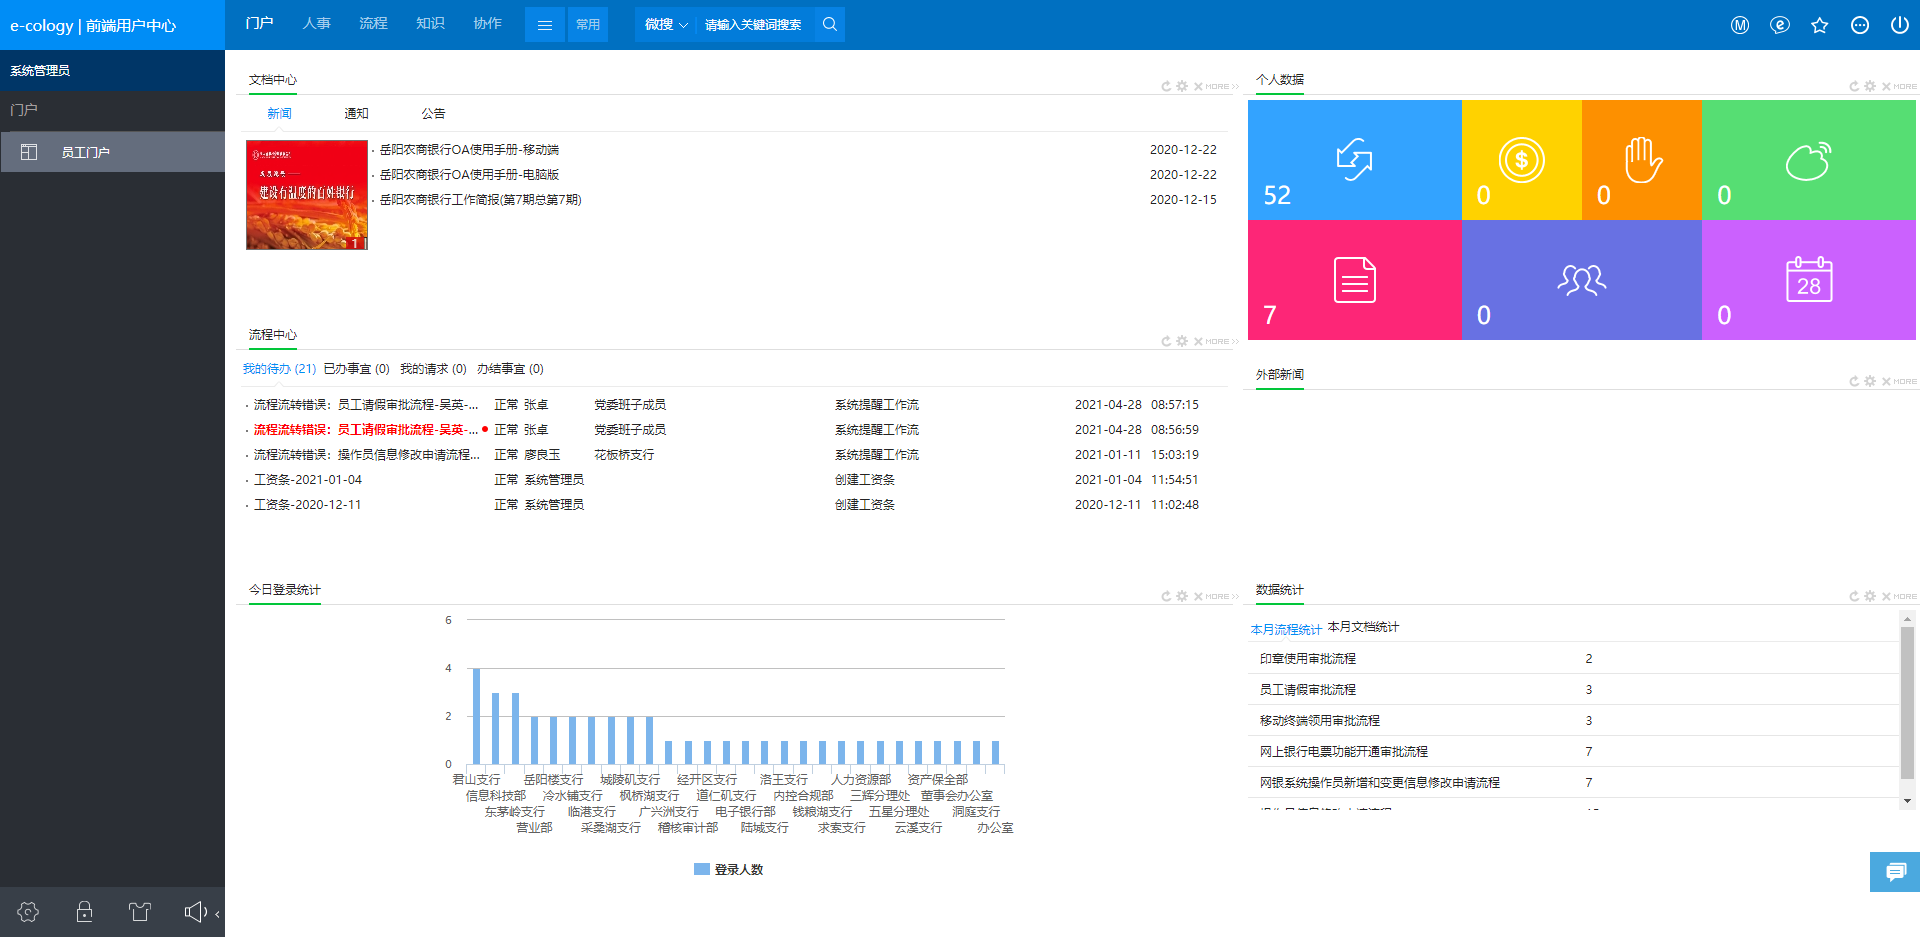Switch to the 通知 tab
The image size is (1920, 937).
357,114
